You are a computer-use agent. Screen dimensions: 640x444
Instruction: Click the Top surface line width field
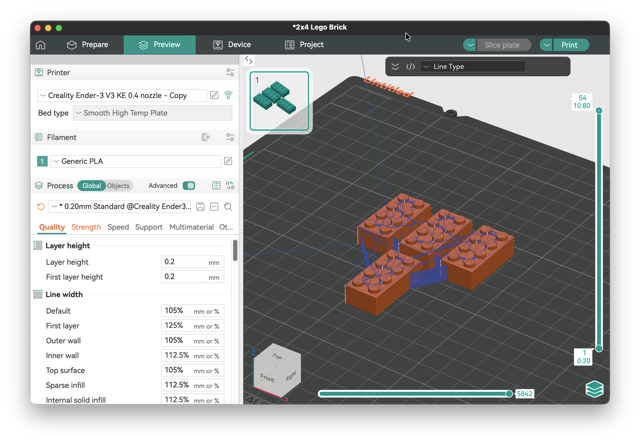[x=193, y=370]
